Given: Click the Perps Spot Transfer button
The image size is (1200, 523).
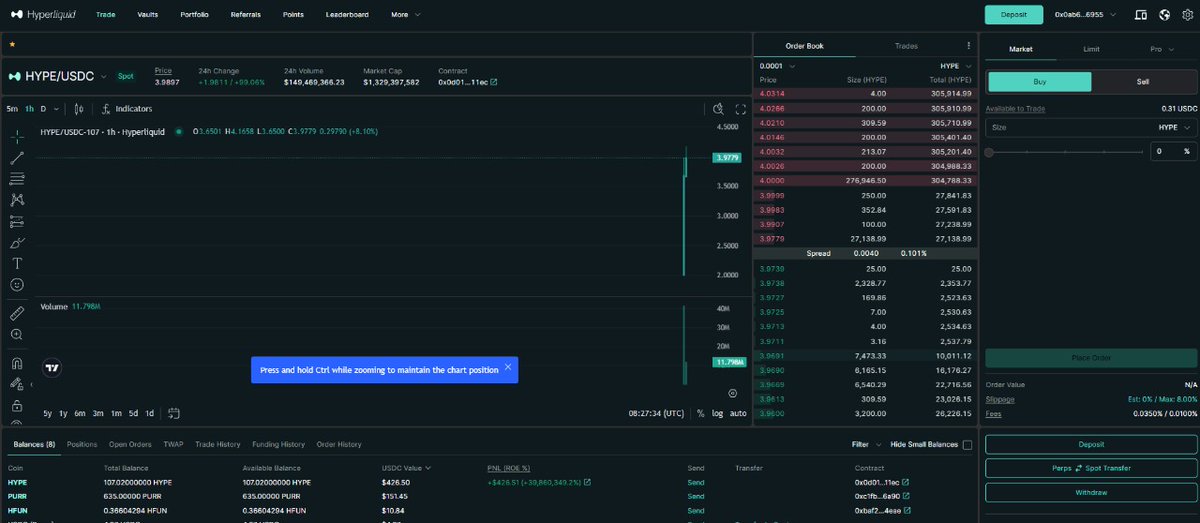Looking at the screenshot, I should [x=1090, y=468].
